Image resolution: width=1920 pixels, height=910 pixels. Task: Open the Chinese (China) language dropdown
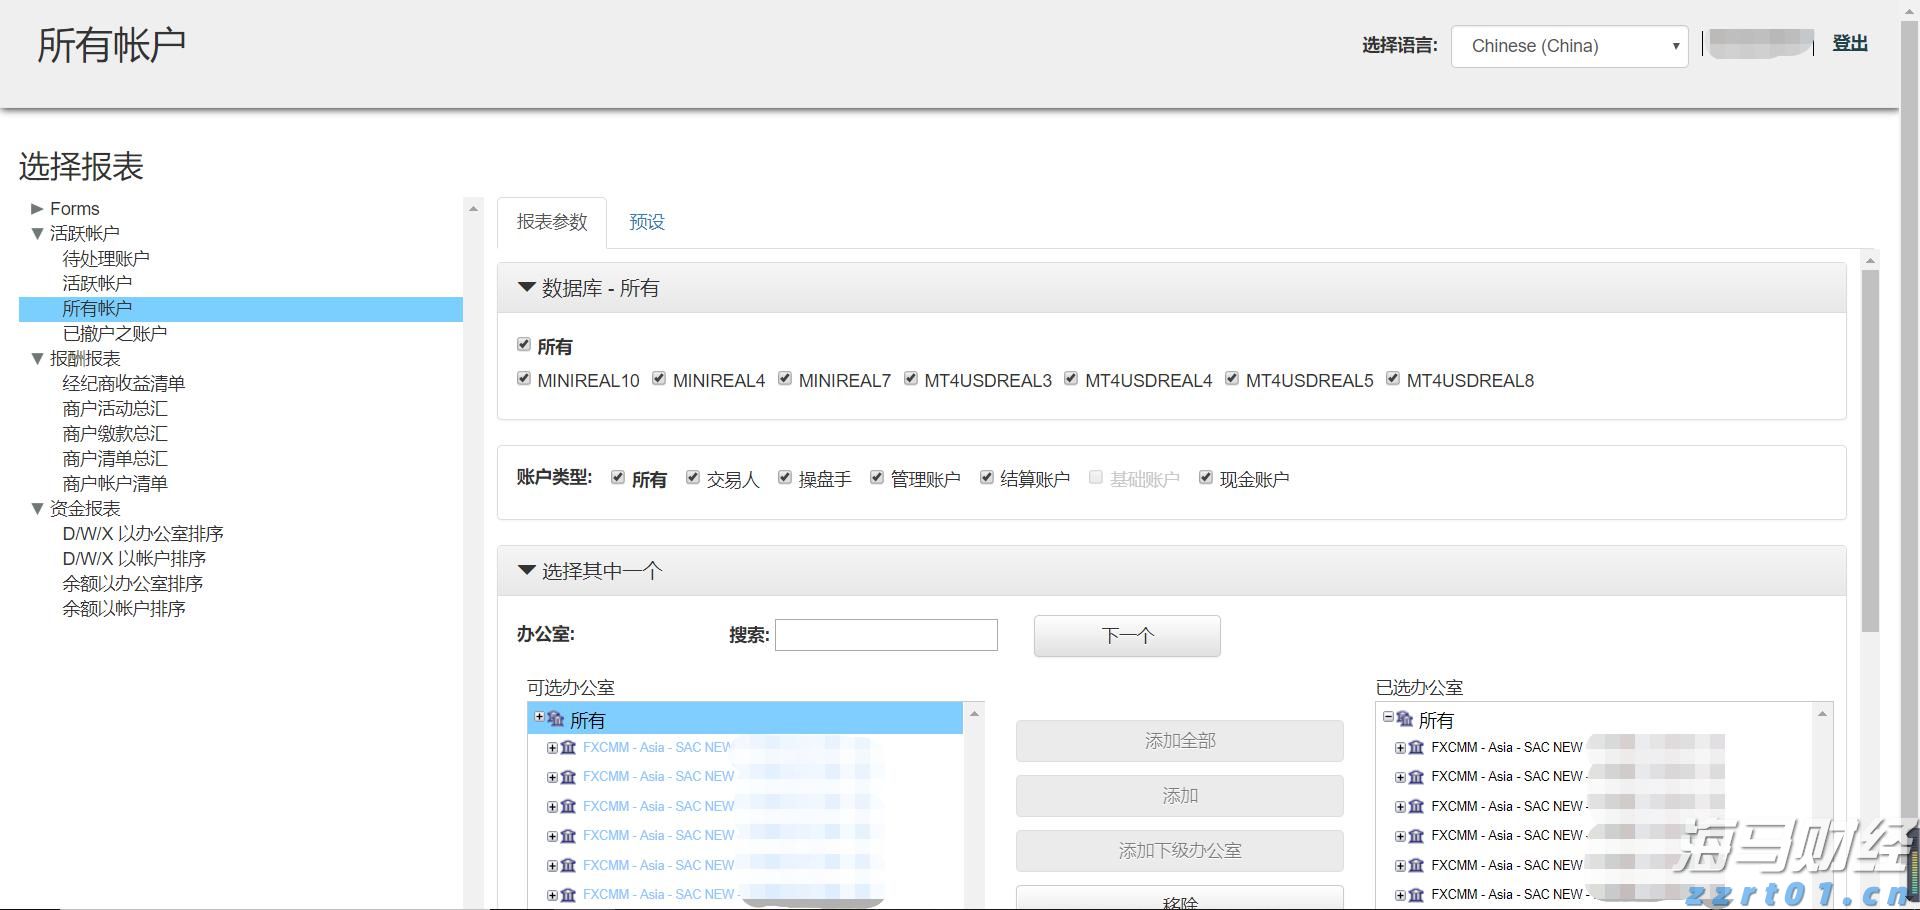tap(1568, 46)
